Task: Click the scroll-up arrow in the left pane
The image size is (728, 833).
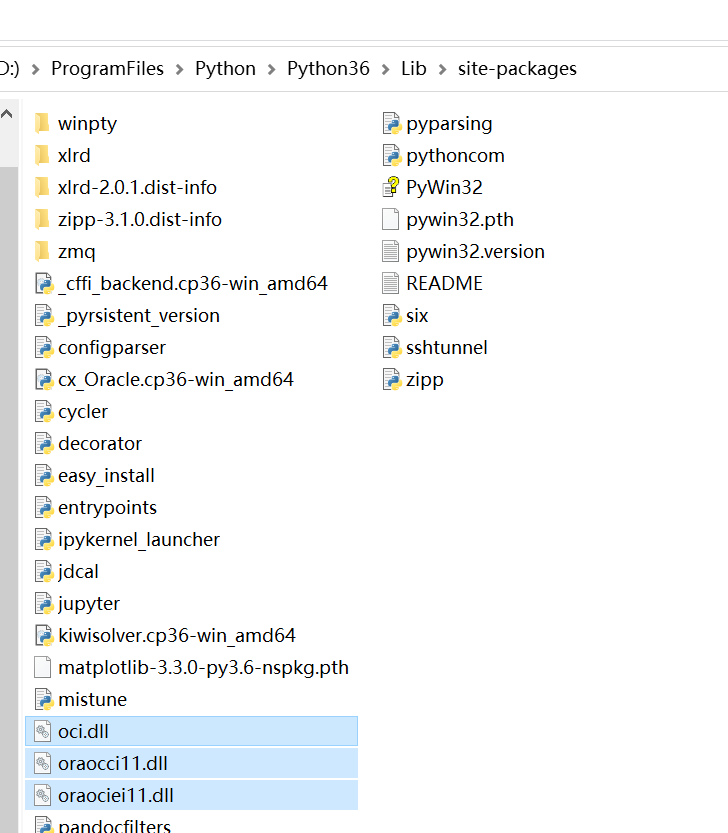Action: click(7, 113)
